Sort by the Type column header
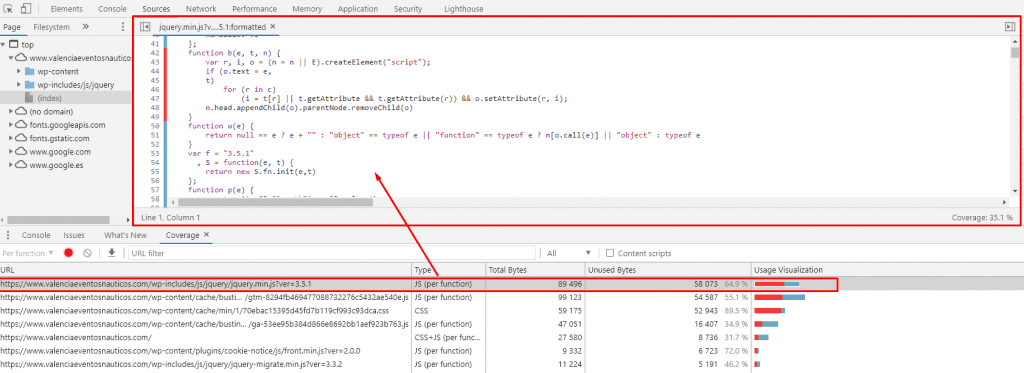The width and height of the screenshot is (1024, 373). (x=449, y=270)
